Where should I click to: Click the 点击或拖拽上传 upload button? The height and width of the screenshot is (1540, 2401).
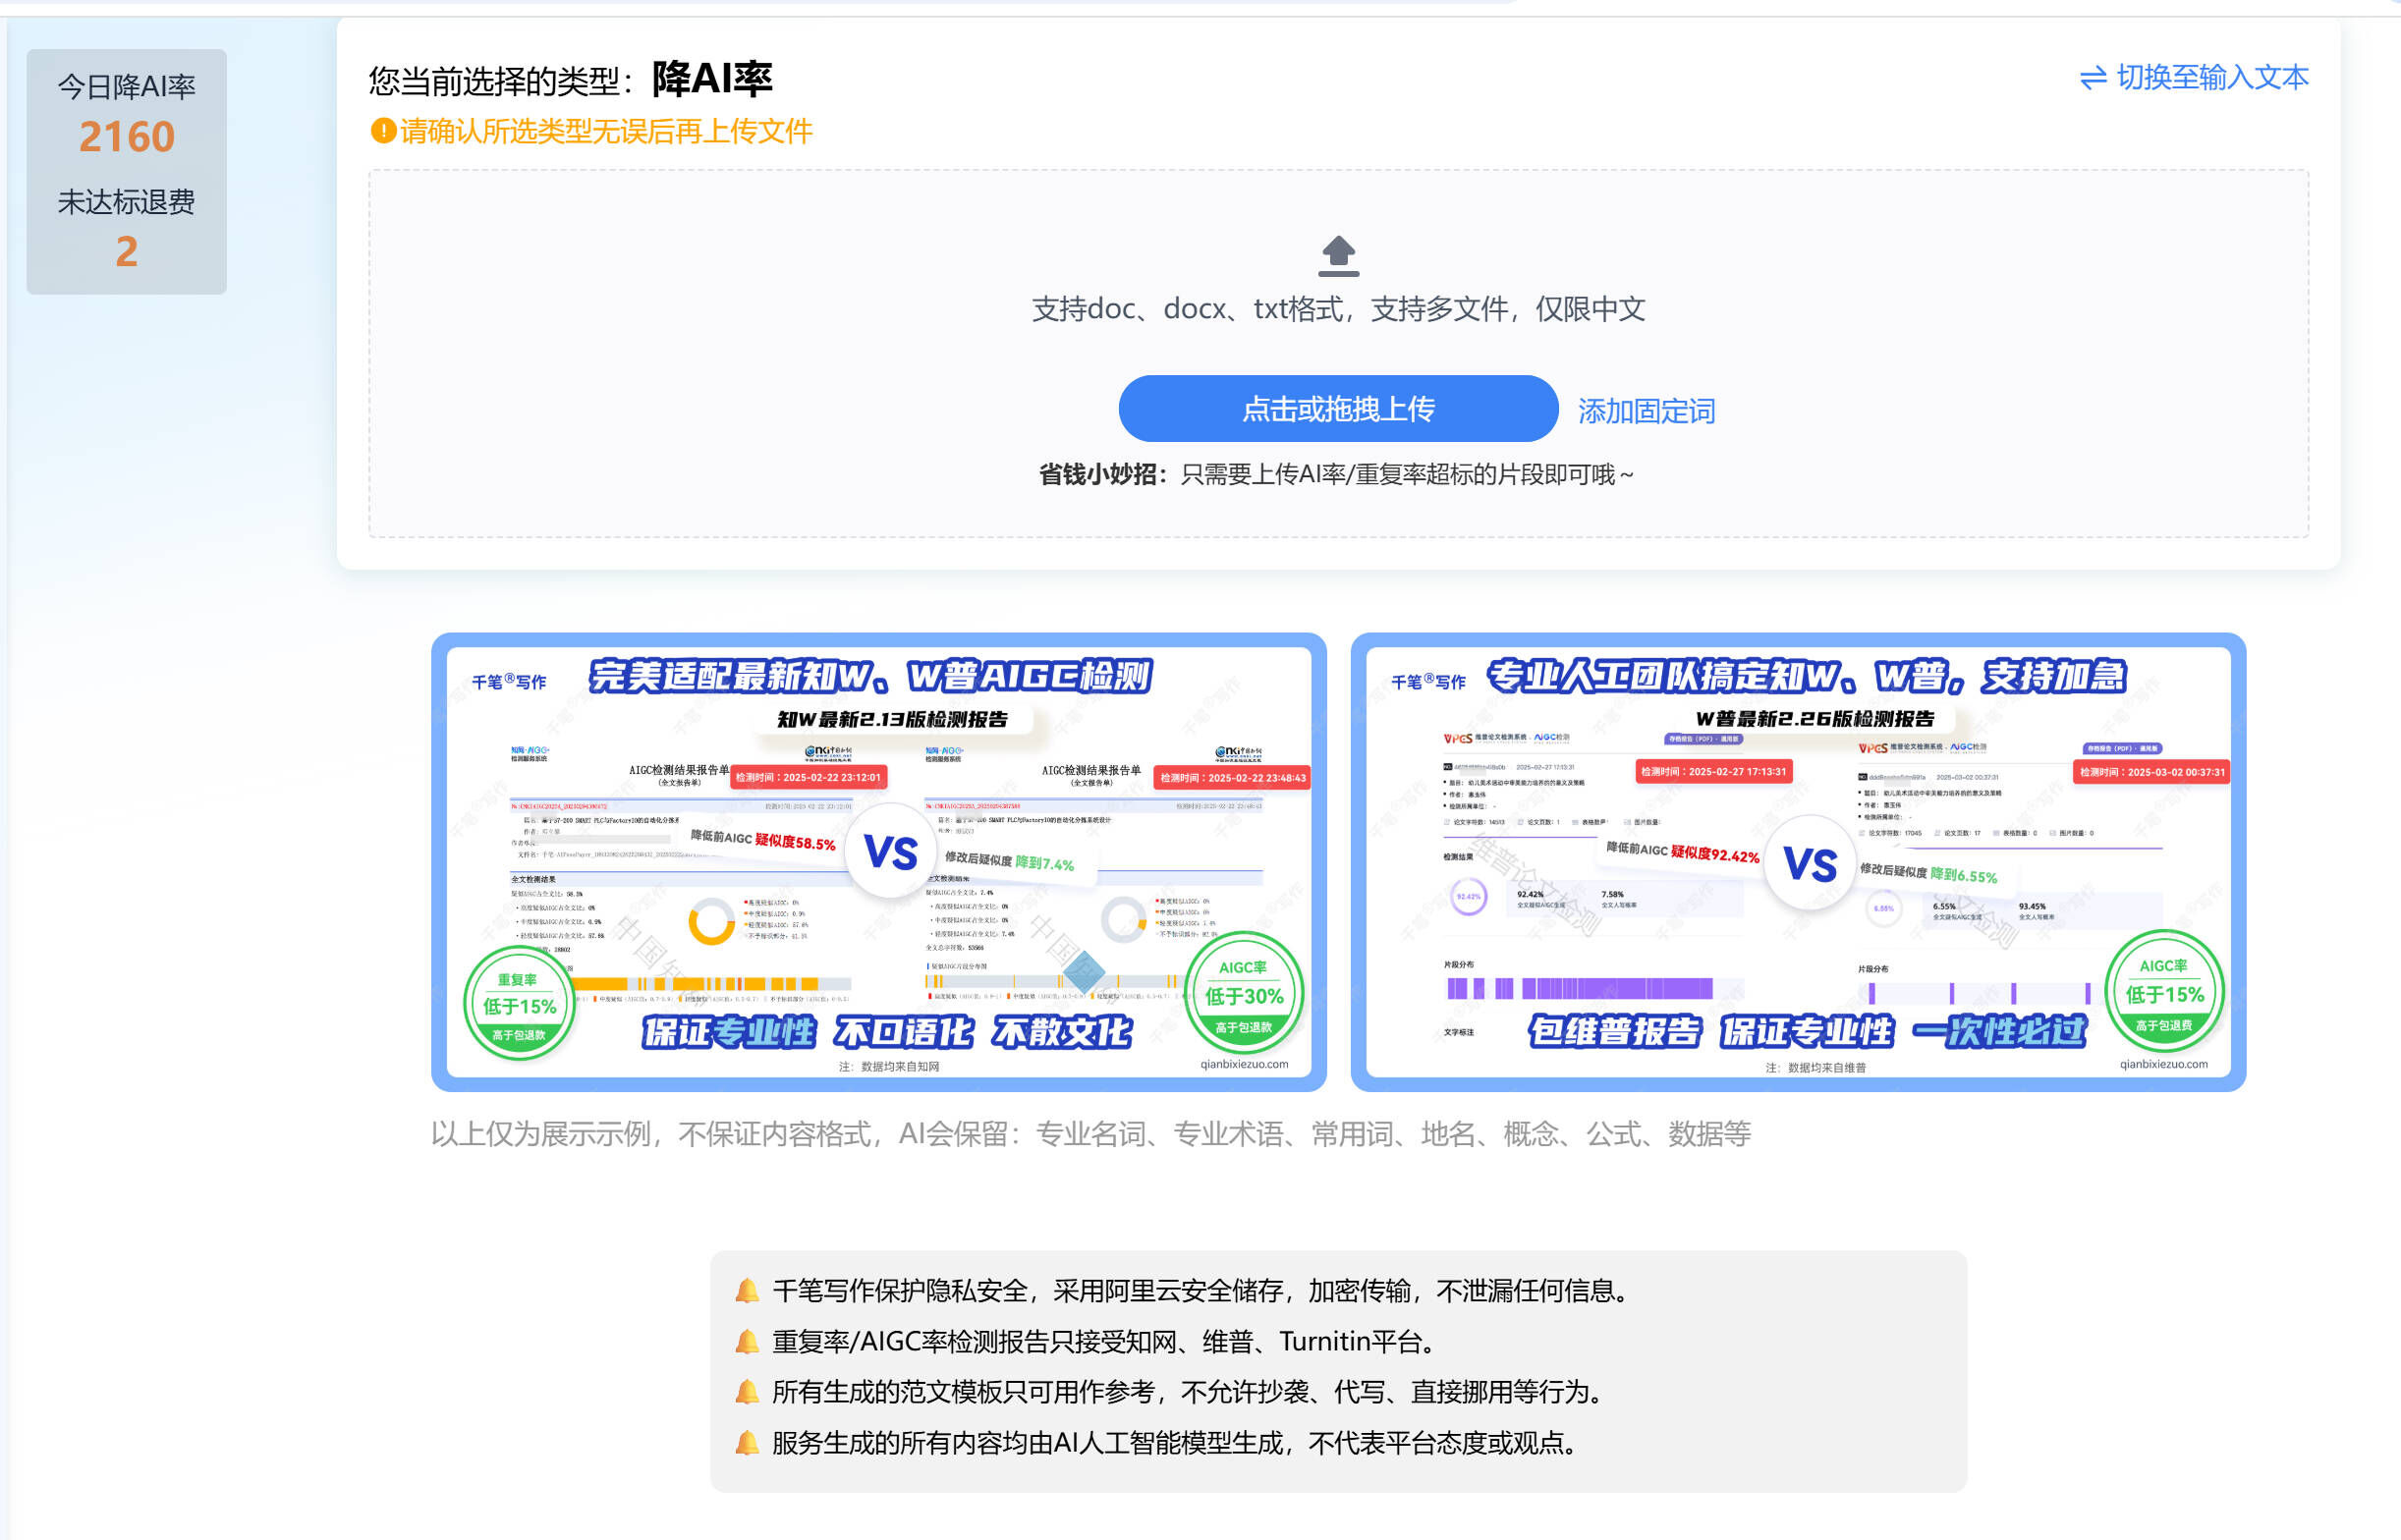(1338, 408)
